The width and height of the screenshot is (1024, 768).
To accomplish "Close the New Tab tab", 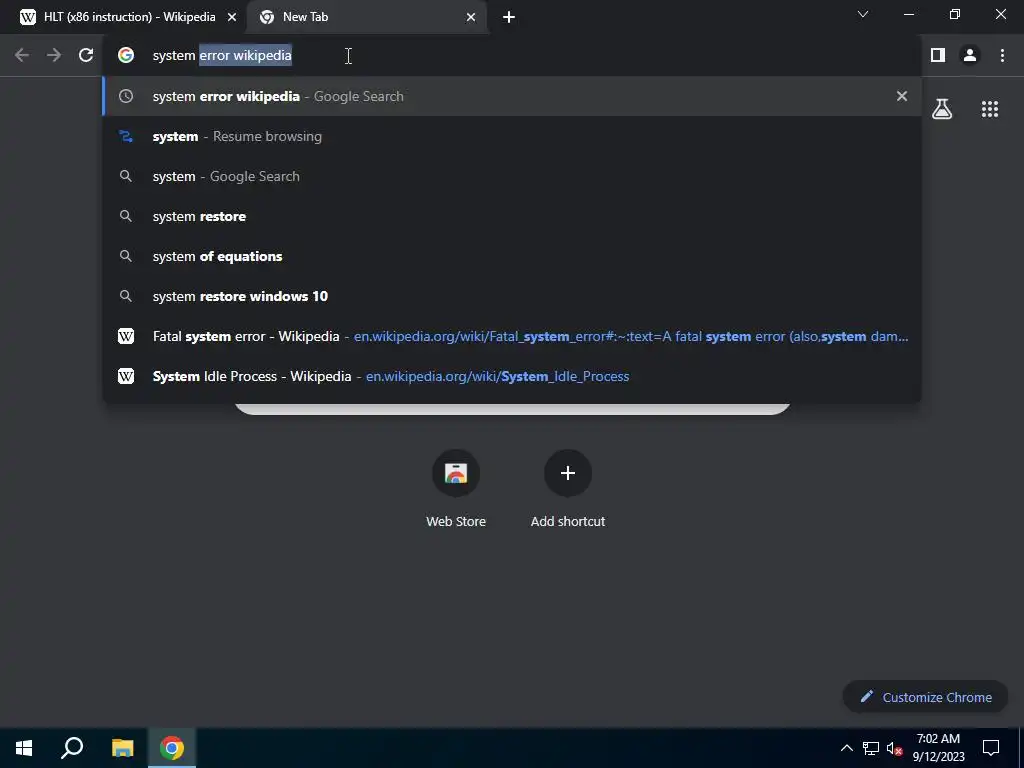I will click(x=471, y=17).
